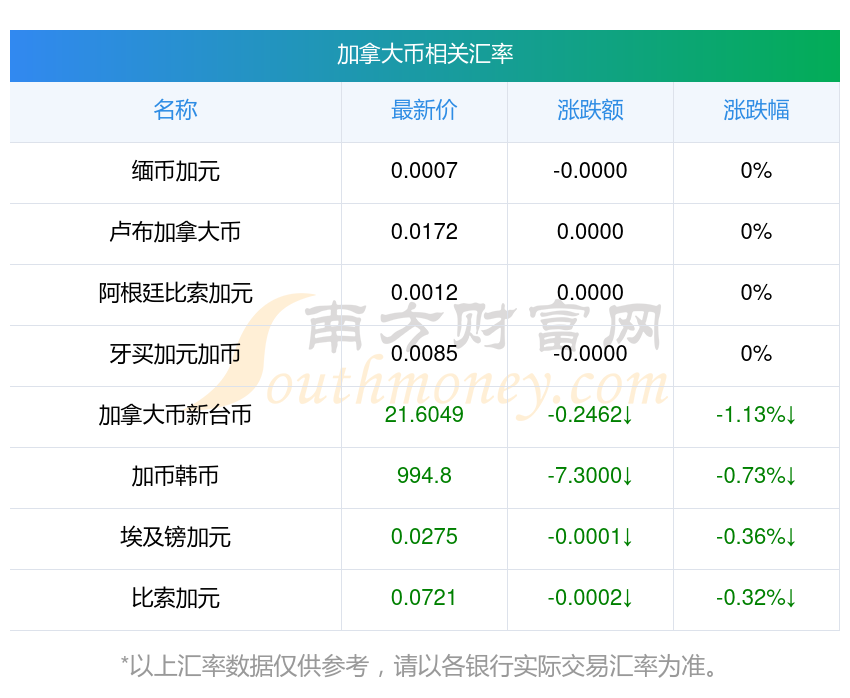Click the 牙买加元加币 row name
Viewport: 850px width, 698px height.
[x=176, y=354]
